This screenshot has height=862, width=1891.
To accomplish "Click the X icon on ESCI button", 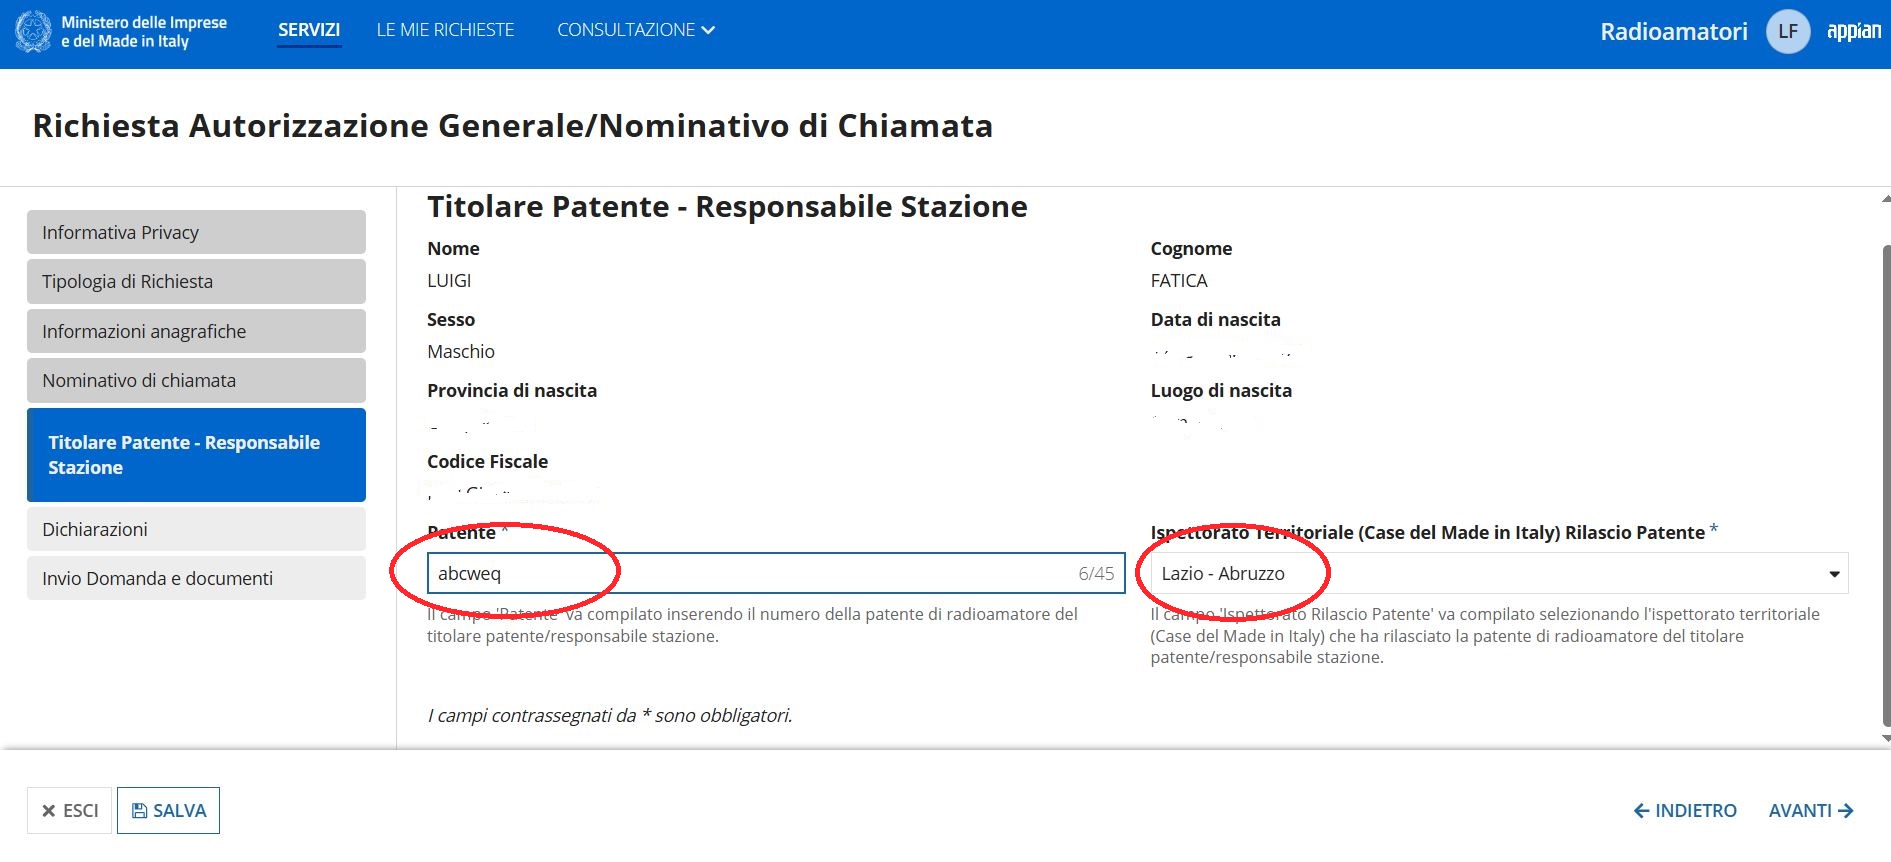I will 48,811.
